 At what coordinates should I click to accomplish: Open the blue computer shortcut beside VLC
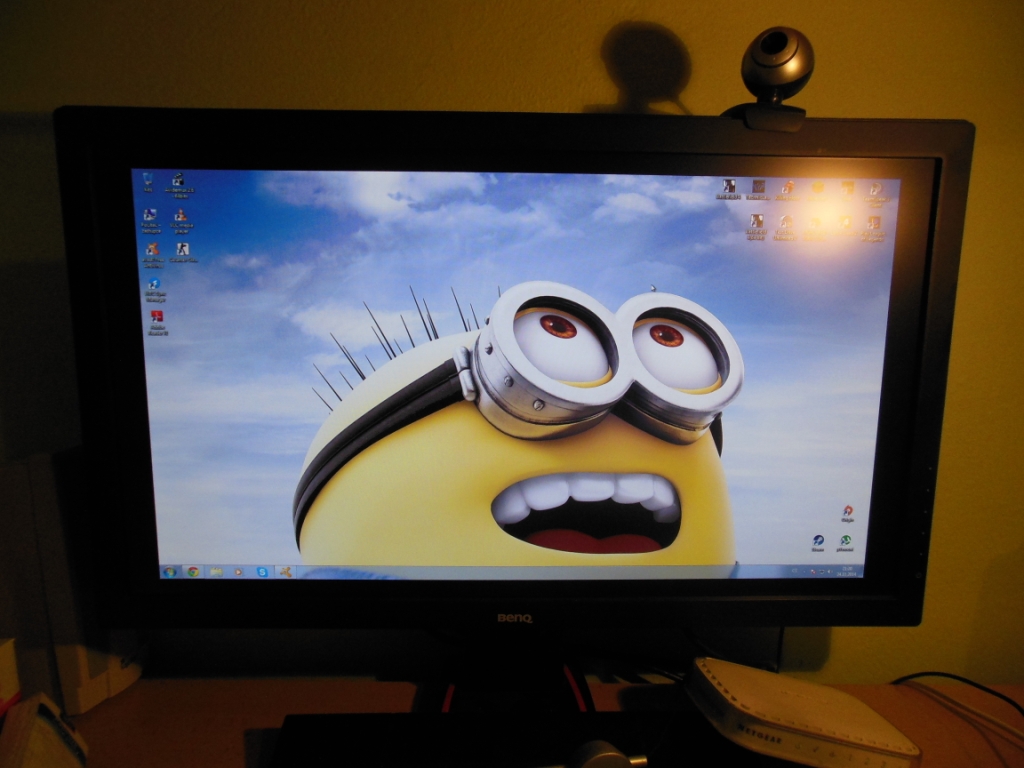point(150,221)
